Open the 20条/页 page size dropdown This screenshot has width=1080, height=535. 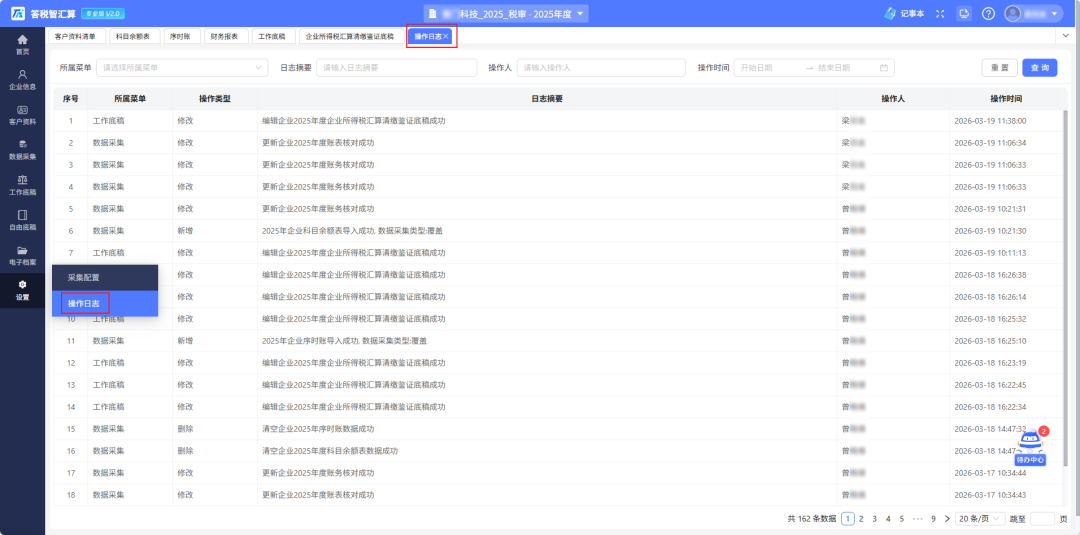pyautogui.click(x=979, y=519)
